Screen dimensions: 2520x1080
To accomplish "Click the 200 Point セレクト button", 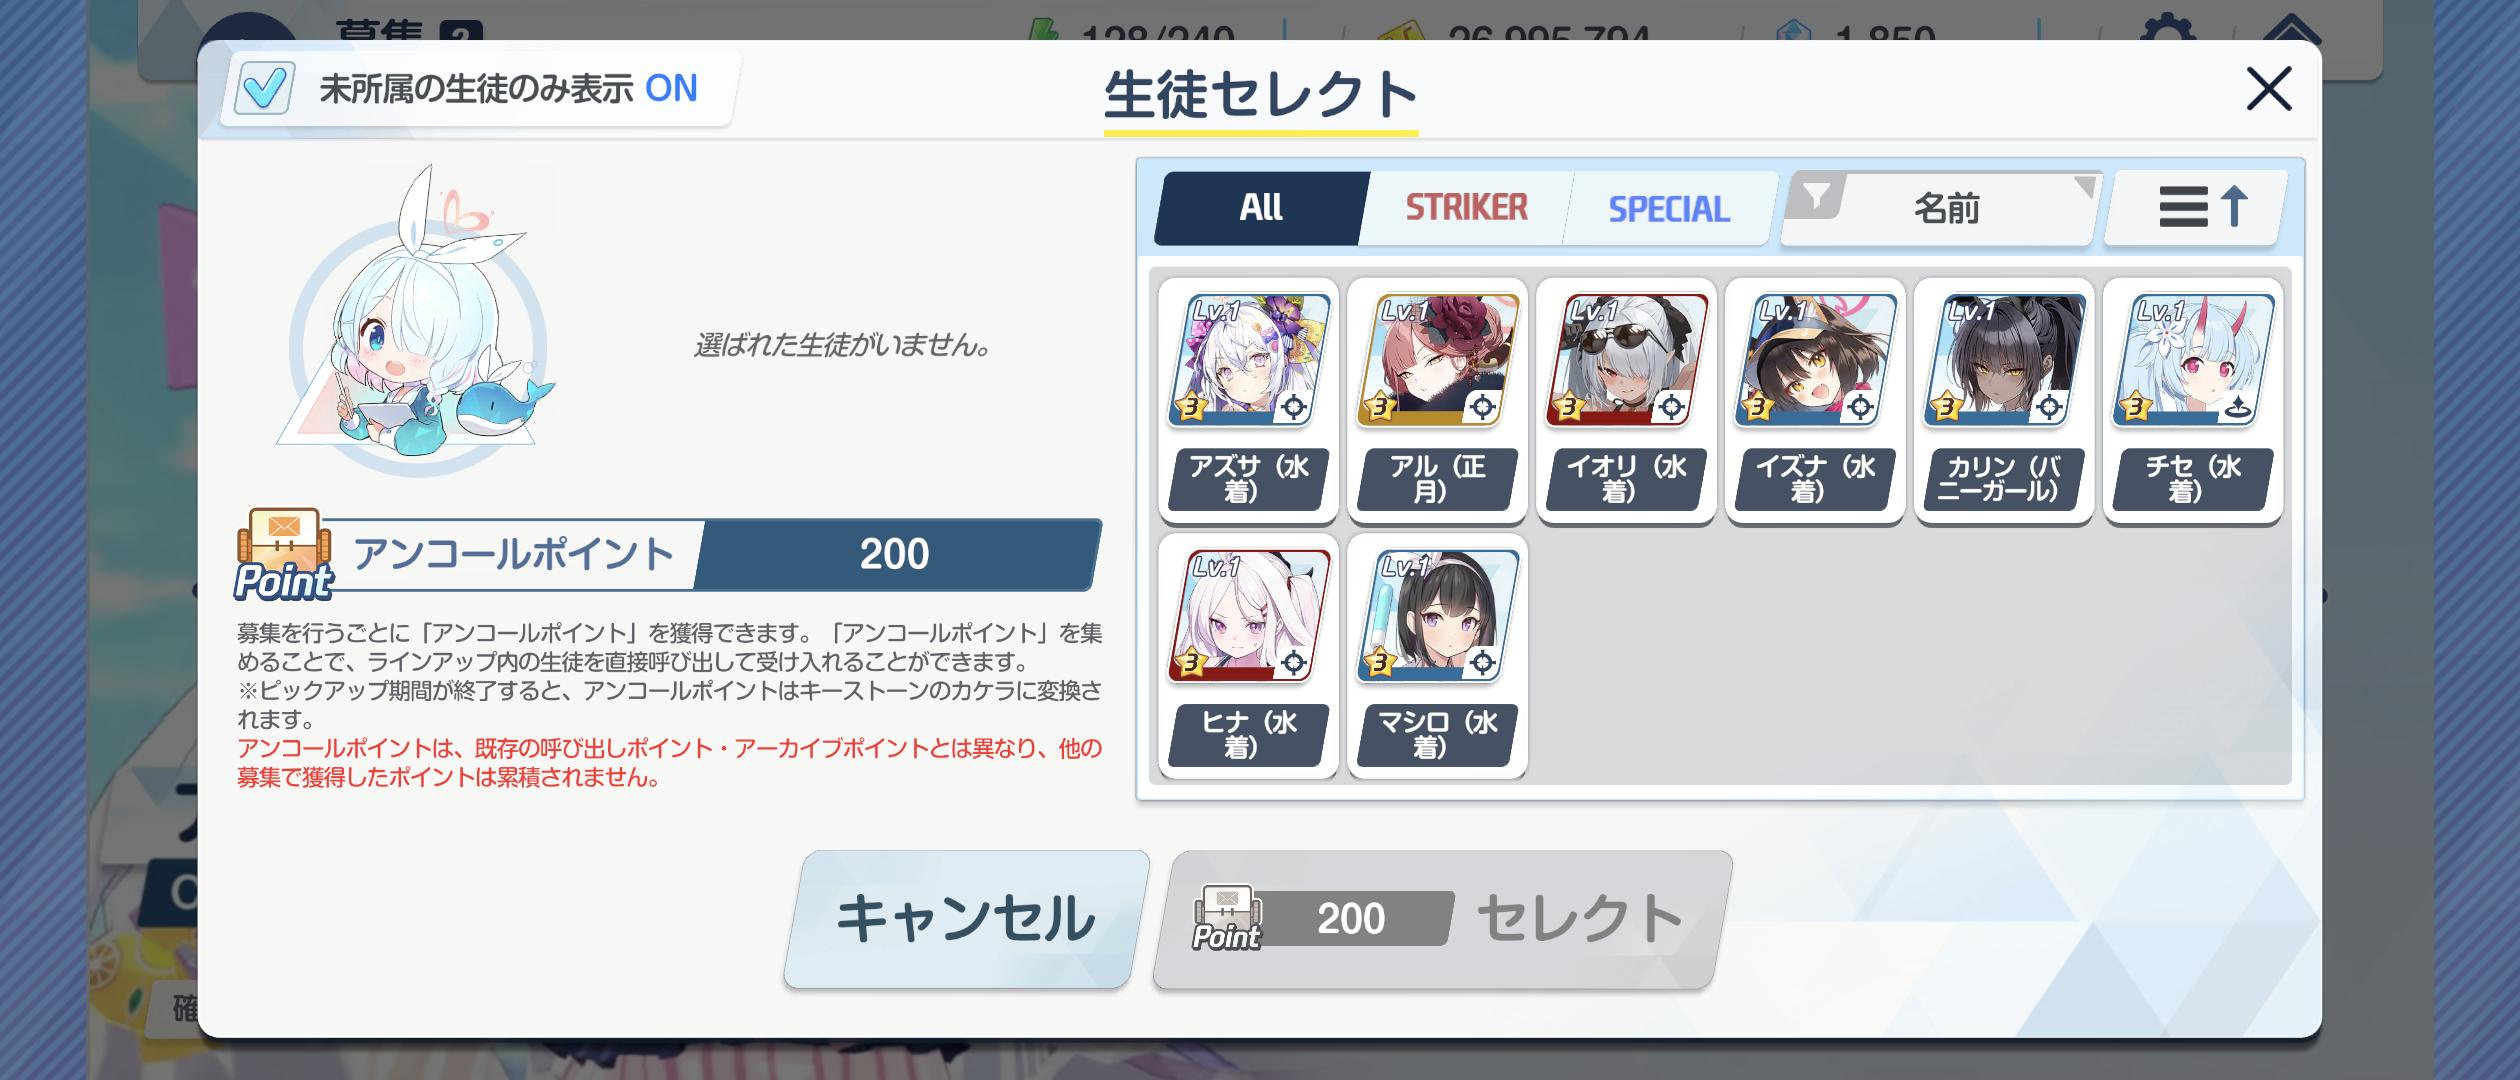I will (x=1442, y=919).
